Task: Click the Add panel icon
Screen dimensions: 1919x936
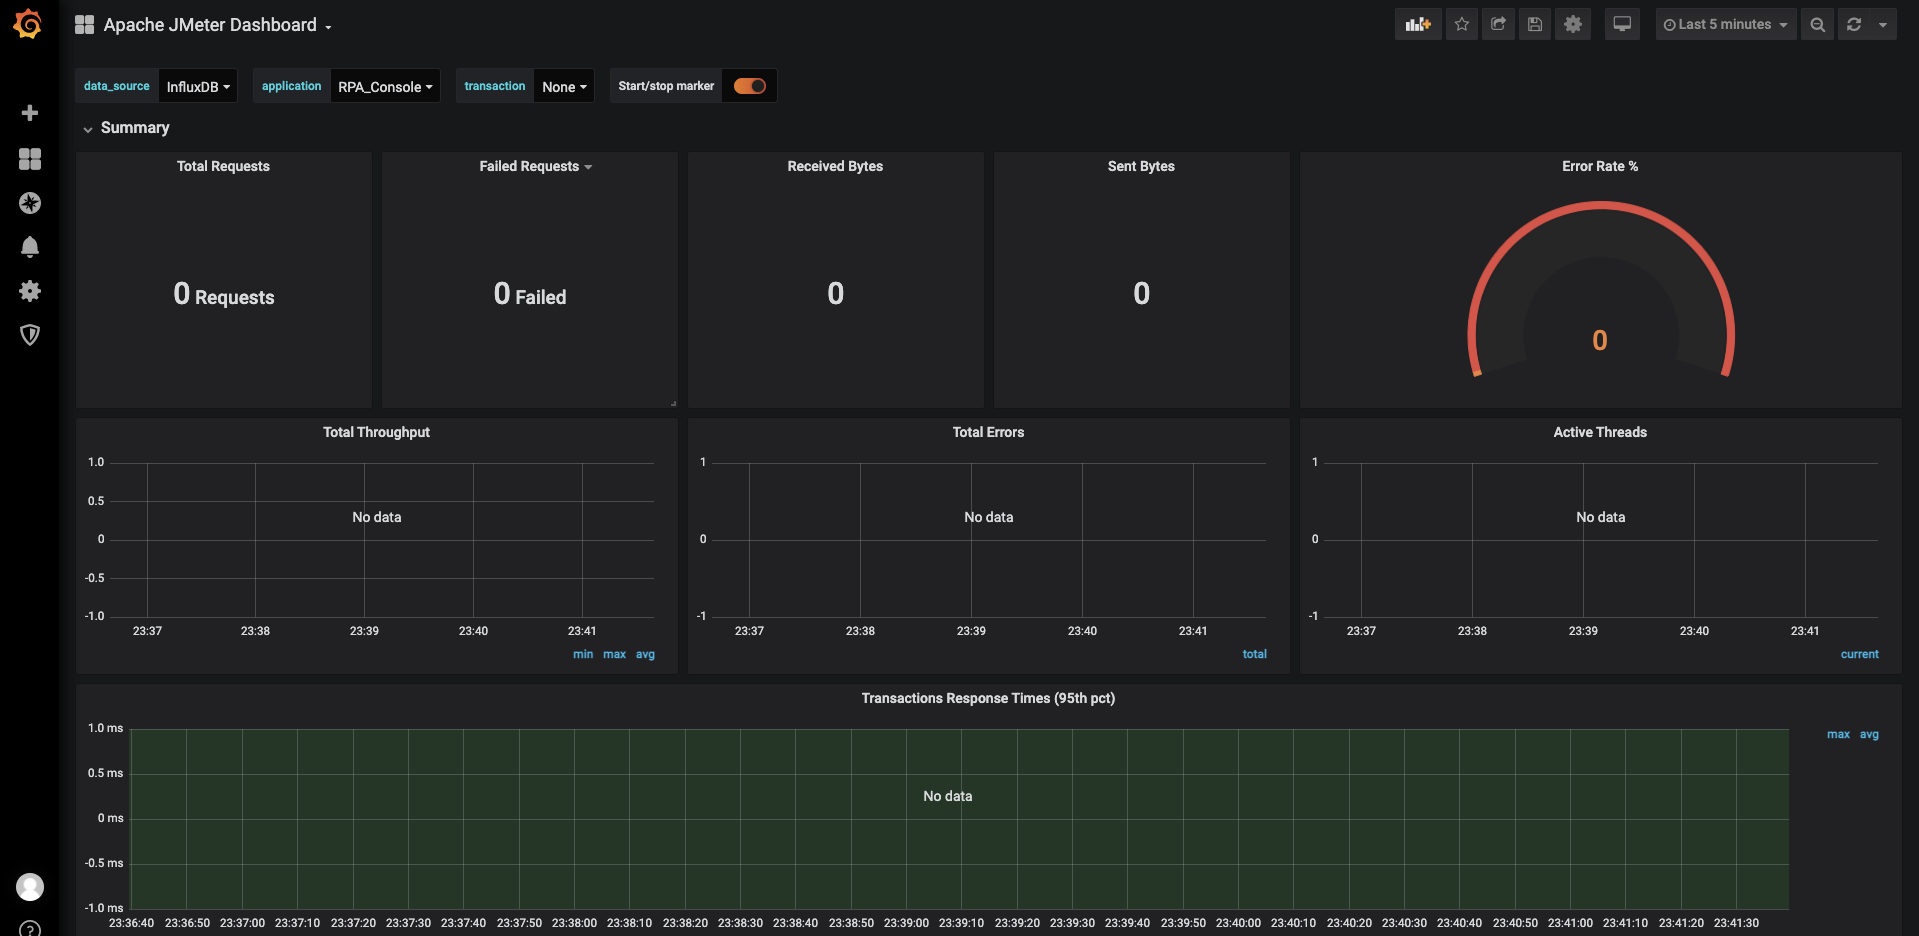Action: [1418, 24]
